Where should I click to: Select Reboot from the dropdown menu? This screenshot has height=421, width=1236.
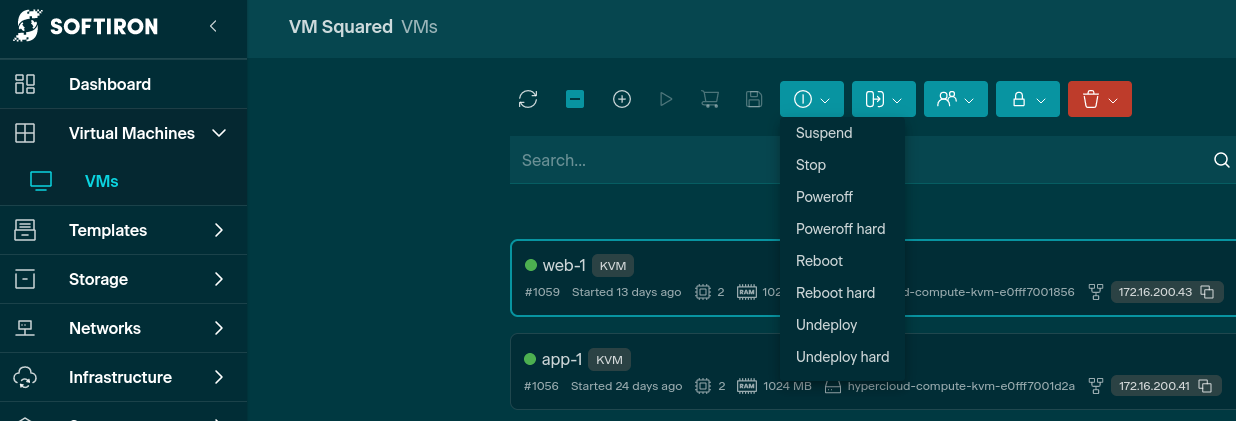[819, 261]
